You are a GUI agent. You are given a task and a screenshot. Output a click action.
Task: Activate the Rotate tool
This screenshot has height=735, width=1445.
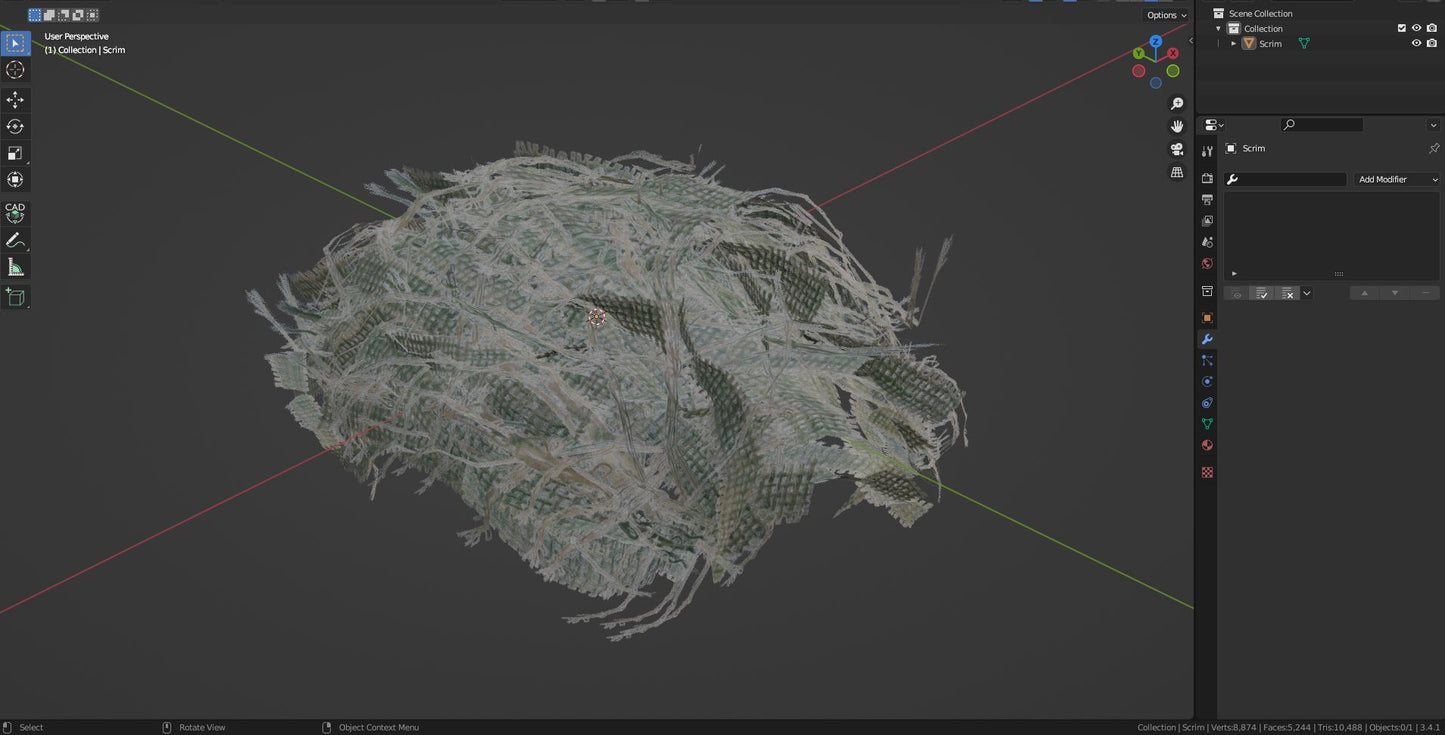coord(15,126)
